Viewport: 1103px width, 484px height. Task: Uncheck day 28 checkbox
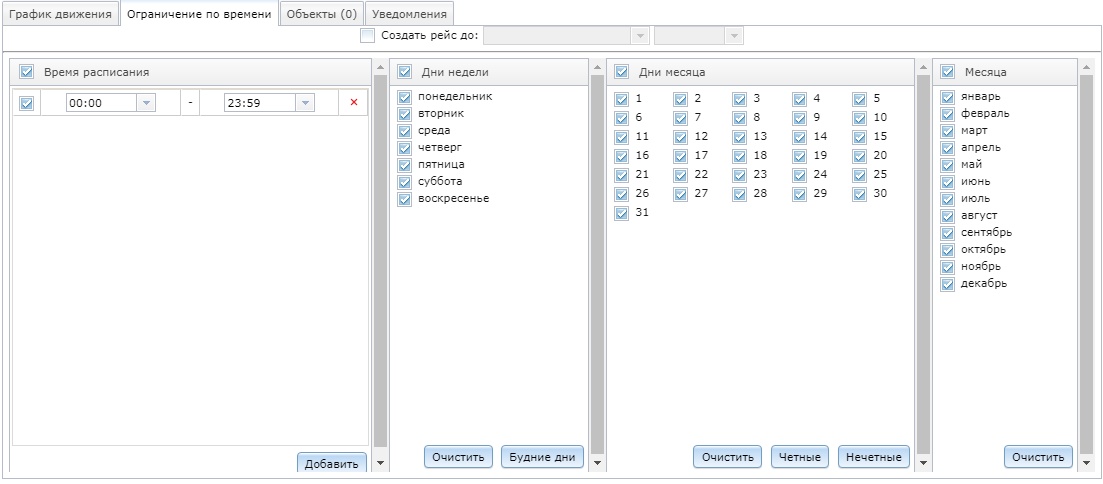[739, 194]
